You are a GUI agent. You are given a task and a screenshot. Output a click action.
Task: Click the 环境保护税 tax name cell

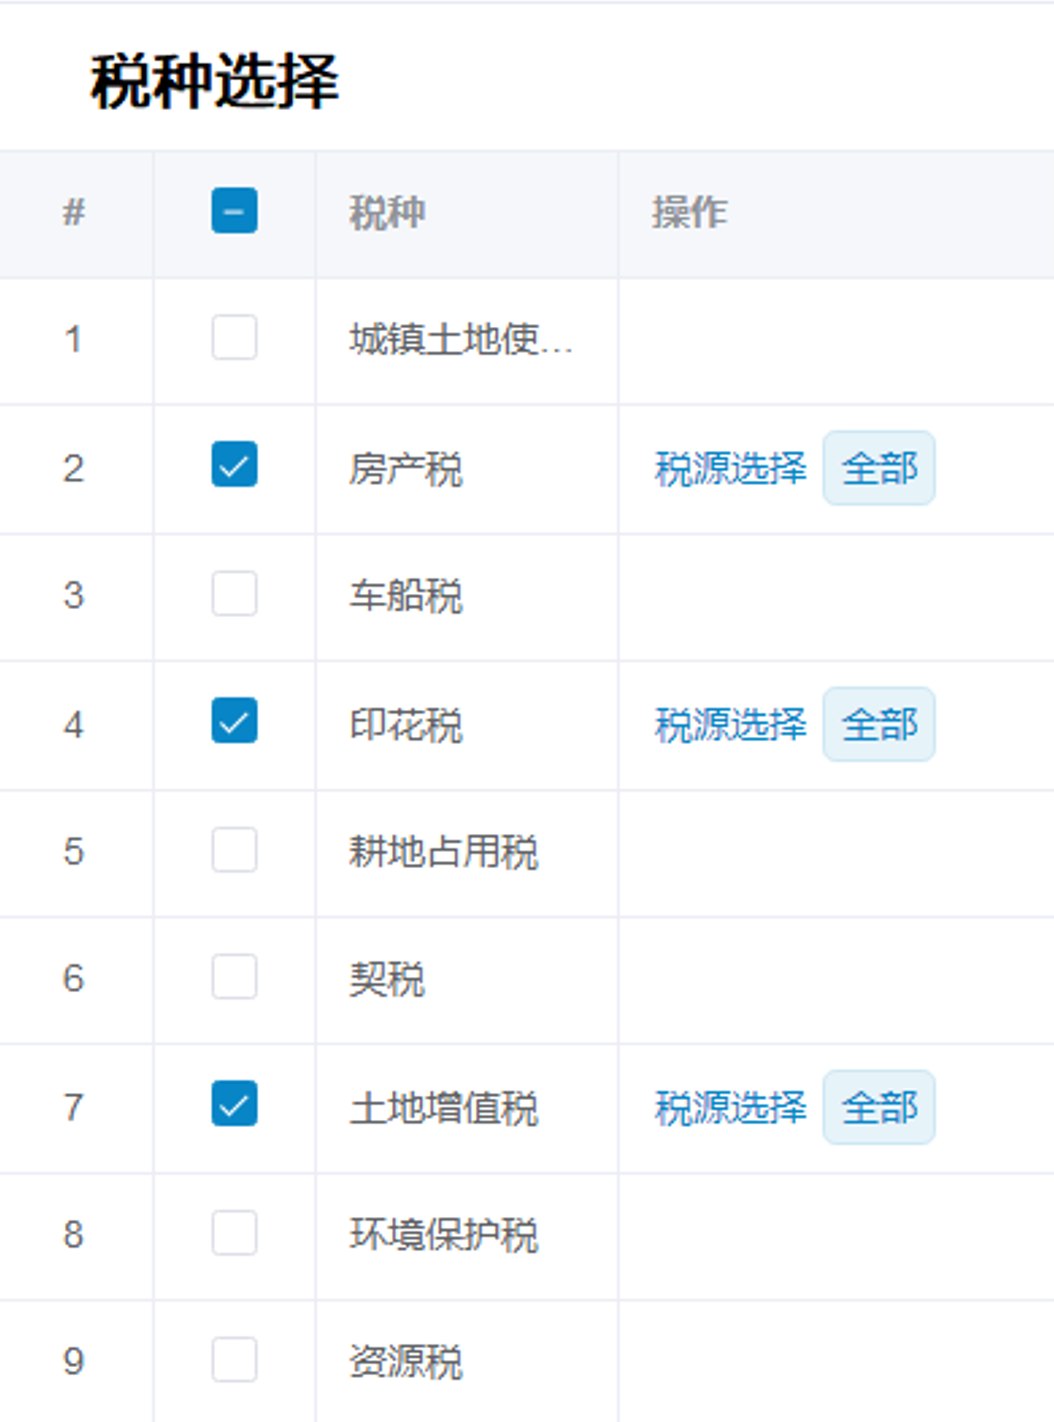tap(443, 1235)
